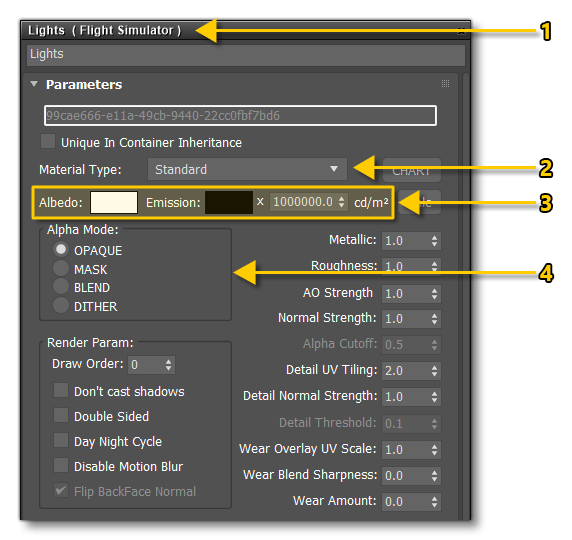This screenshot has height=540, width=572.
Task: Select OPAQUE alpha mode
Action: 61,250
